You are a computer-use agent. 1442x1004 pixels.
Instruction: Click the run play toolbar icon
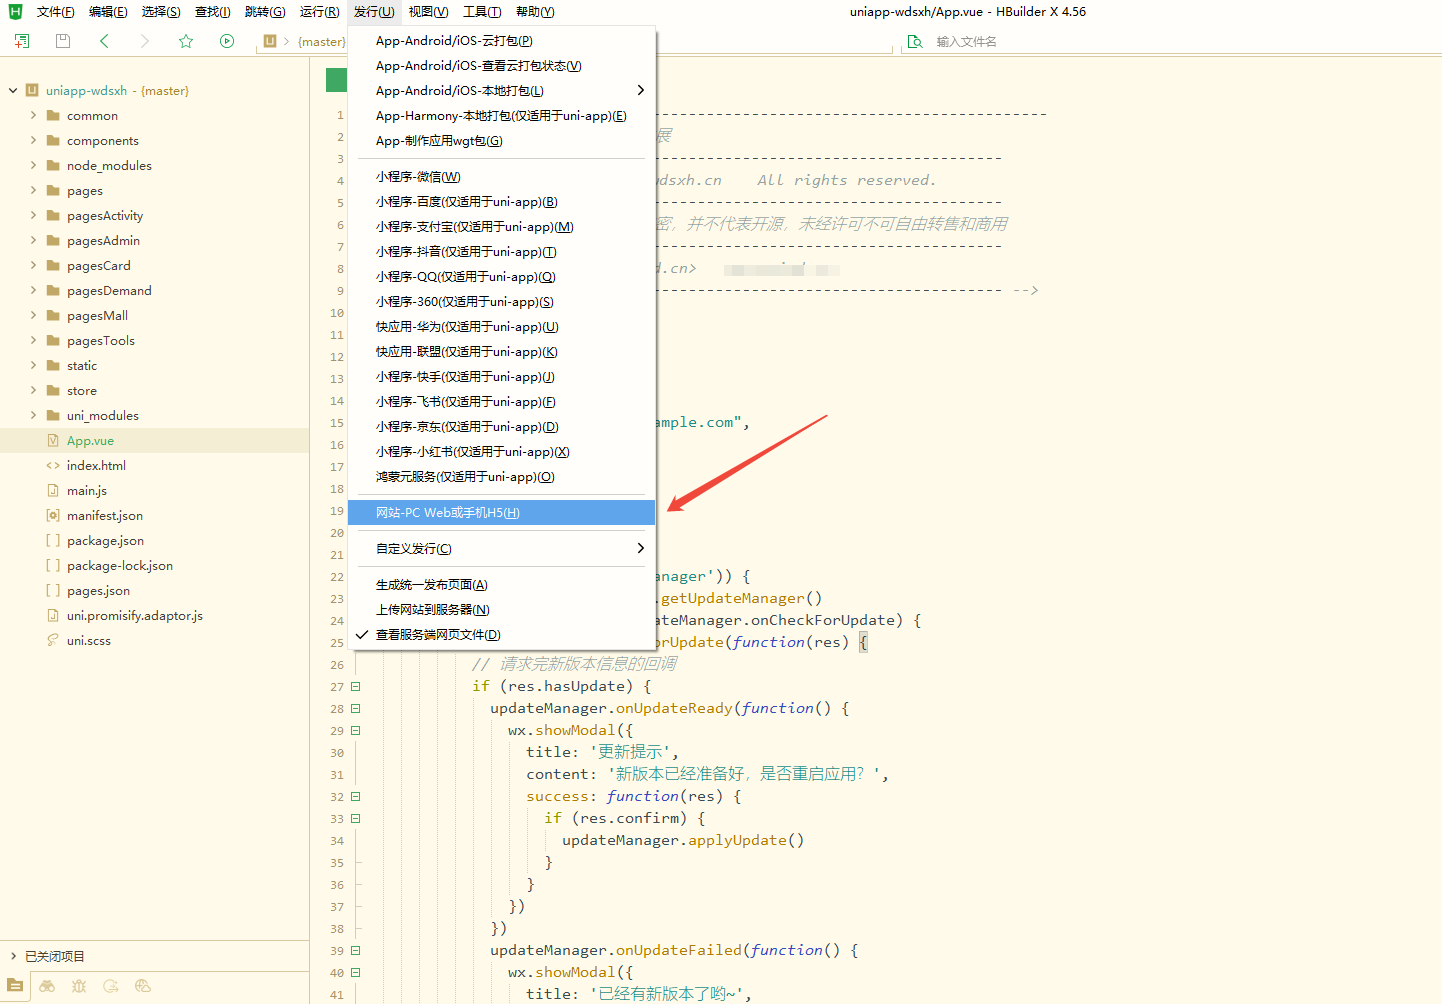tap(227, 41)
